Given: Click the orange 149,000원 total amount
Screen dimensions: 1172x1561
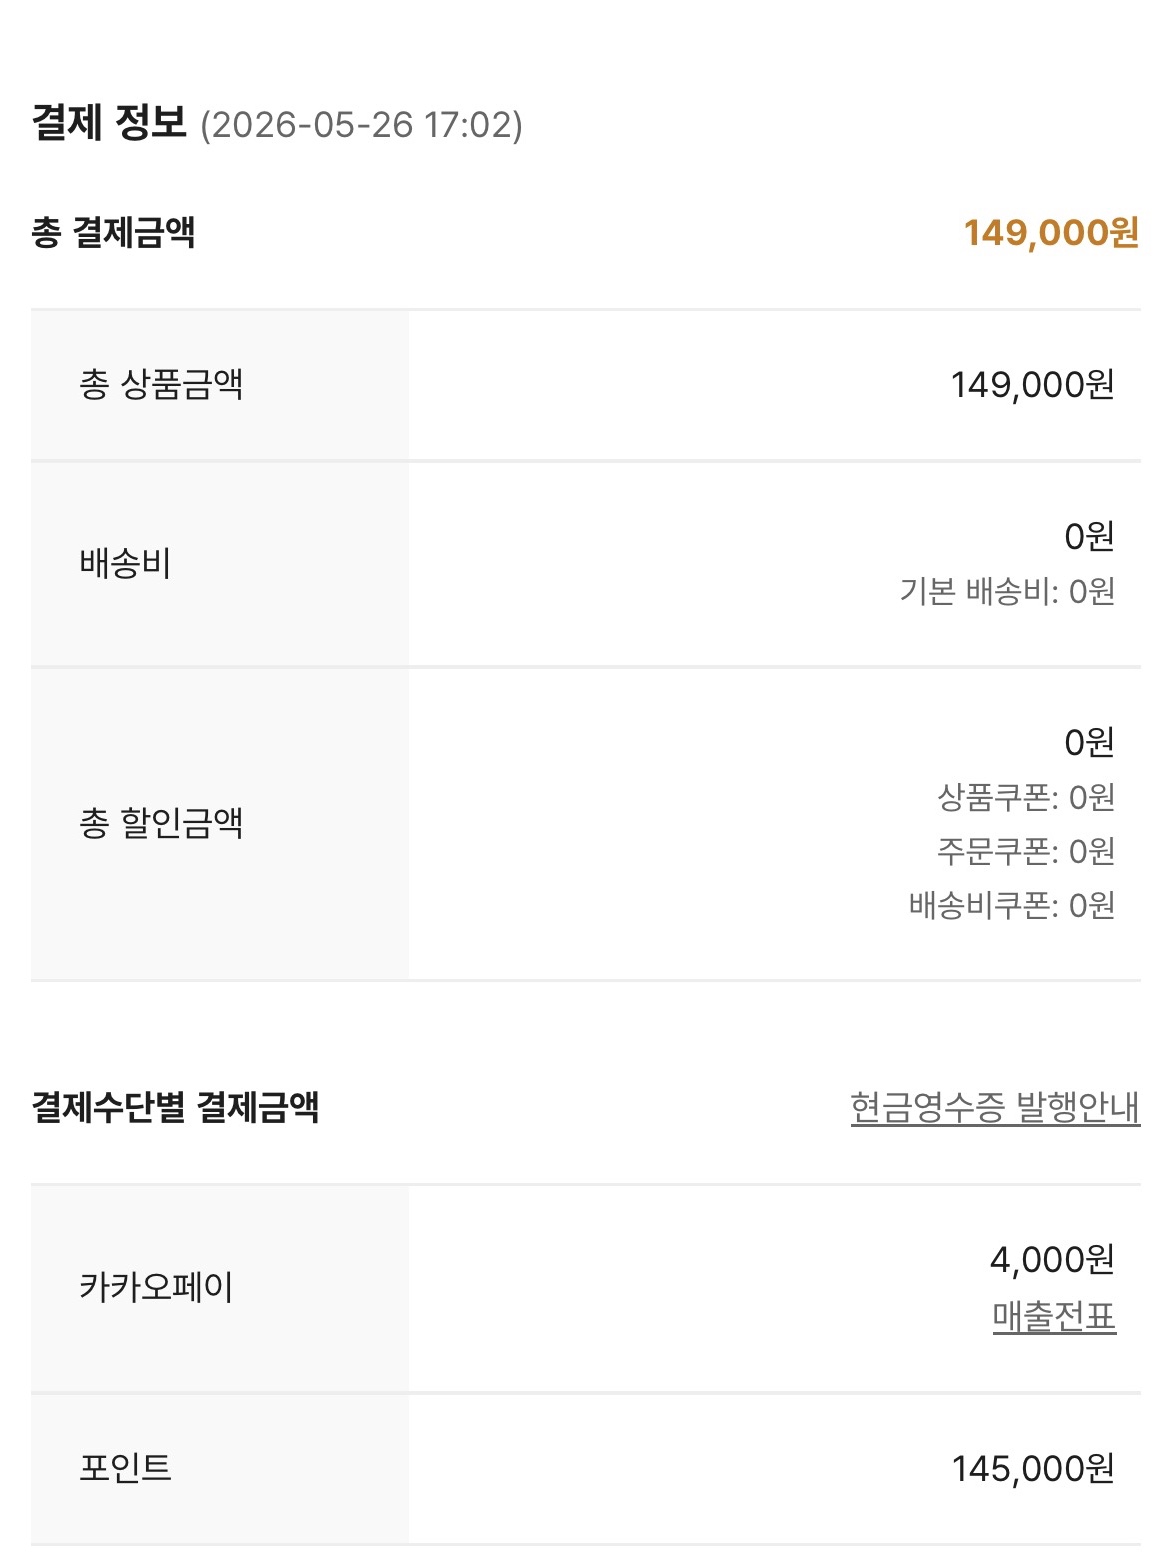Looking at the screenshot, I should 1051,233.
